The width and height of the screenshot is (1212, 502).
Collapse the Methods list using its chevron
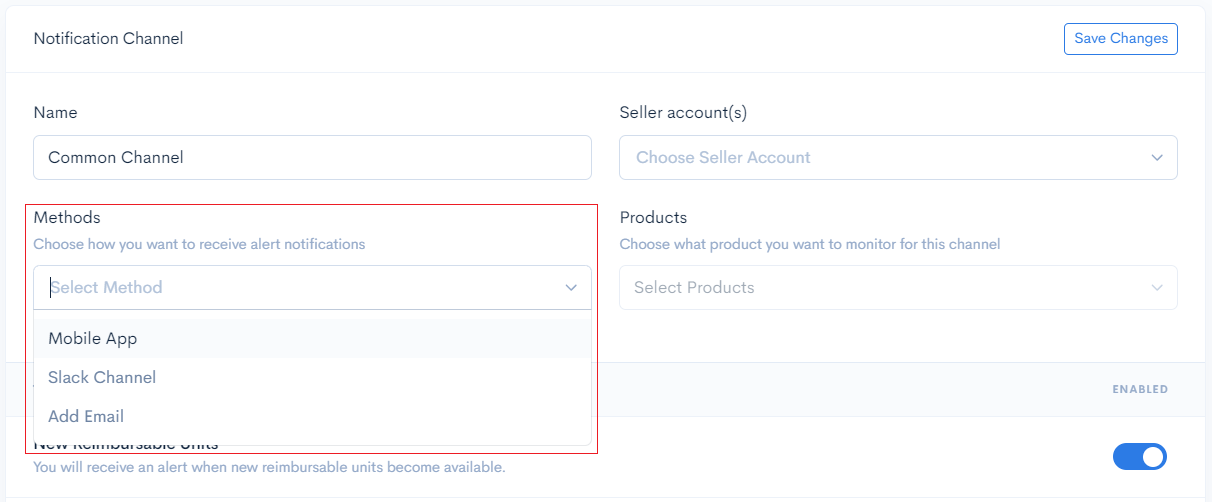(x=571, y=288)
